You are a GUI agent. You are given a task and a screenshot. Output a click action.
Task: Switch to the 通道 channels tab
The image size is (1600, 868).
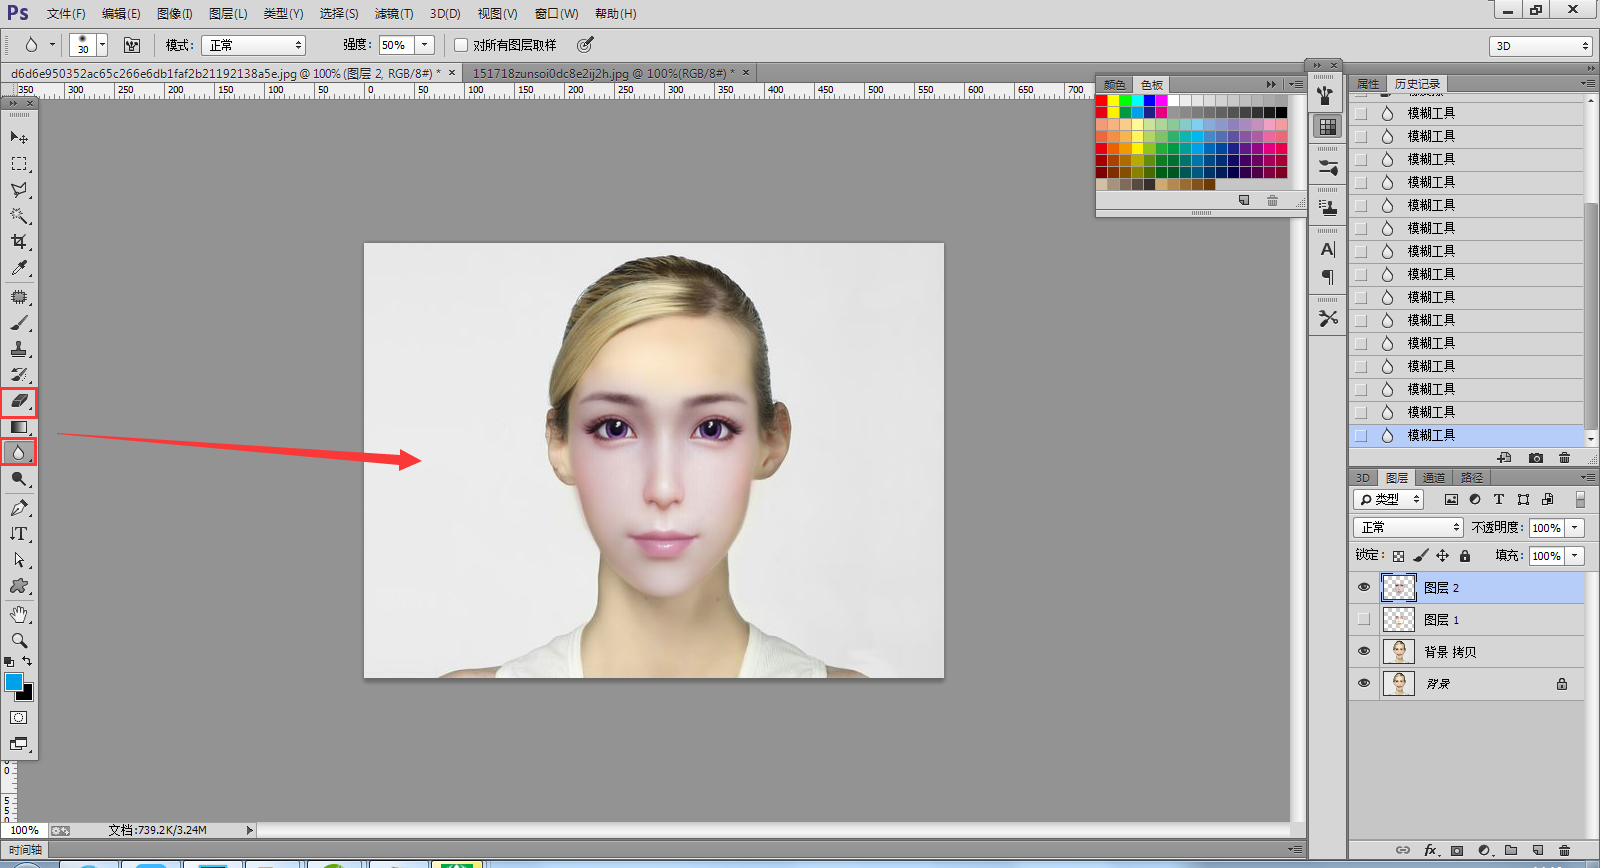click(1434, 478)
